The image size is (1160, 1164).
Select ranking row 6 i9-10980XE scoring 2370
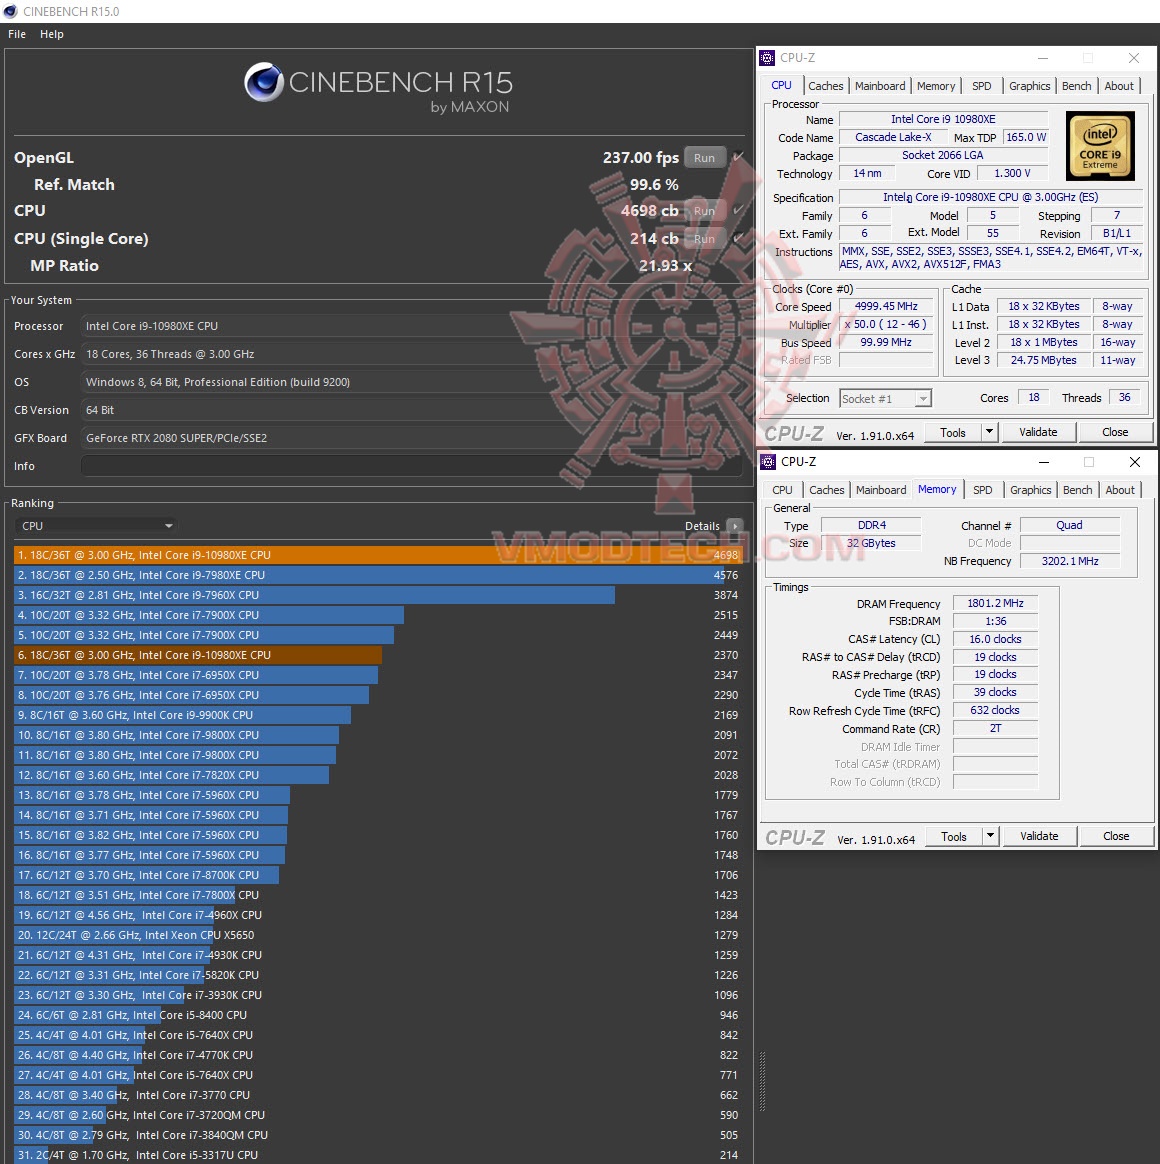tap(377, 655)
